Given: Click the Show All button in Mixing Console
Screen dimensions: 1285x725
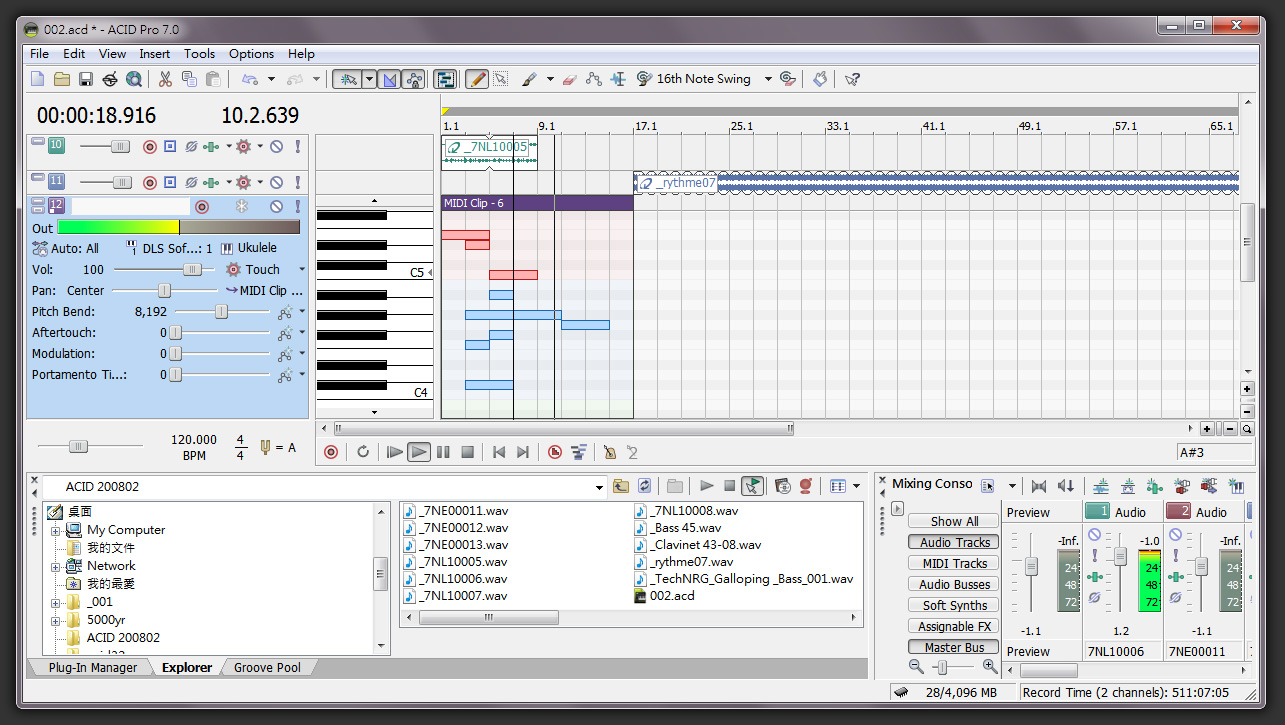Looking at the screenshot, I should pyautogui.click(x=954, y=521).
